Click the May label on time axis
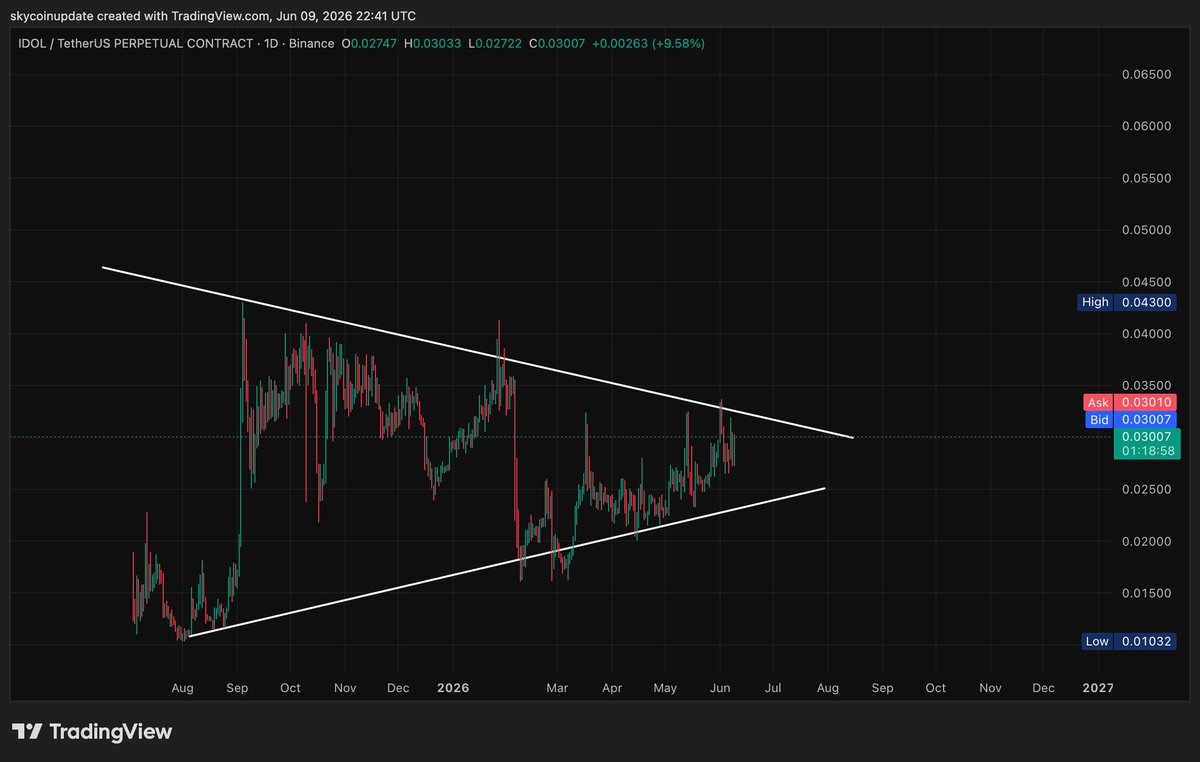 [665, 688]
